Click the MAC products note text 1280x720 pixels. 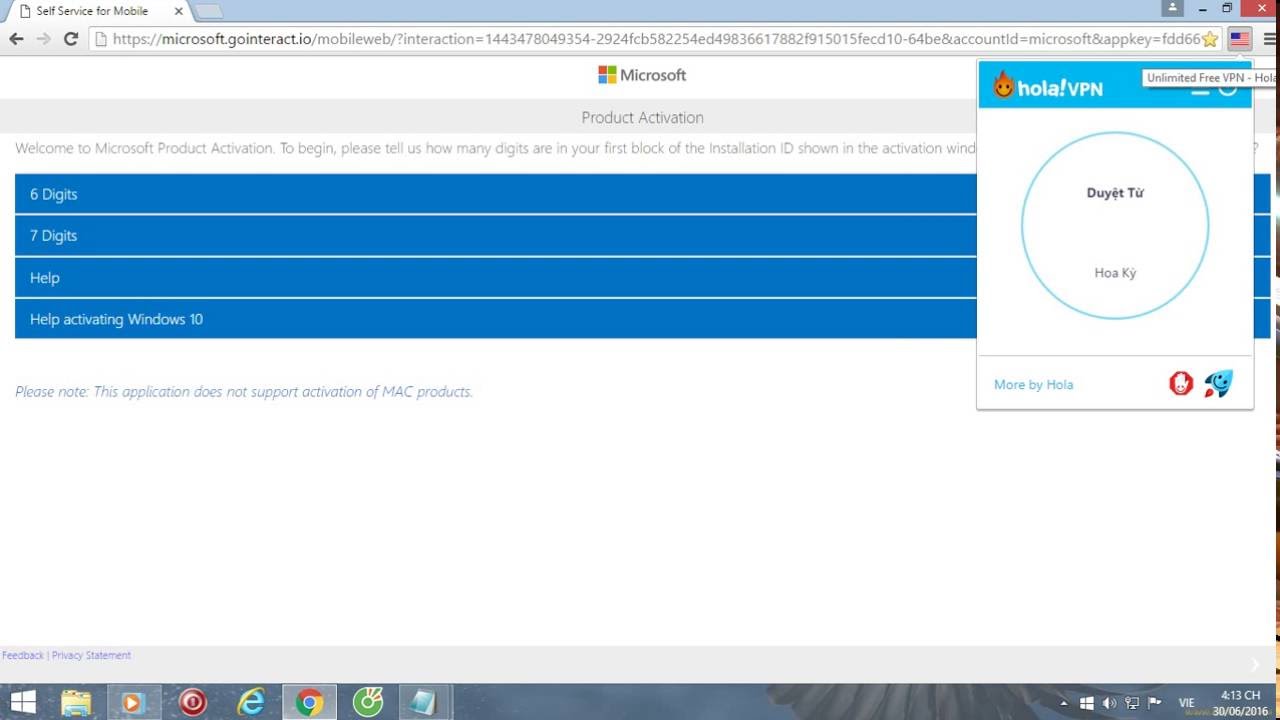[244, 391]
